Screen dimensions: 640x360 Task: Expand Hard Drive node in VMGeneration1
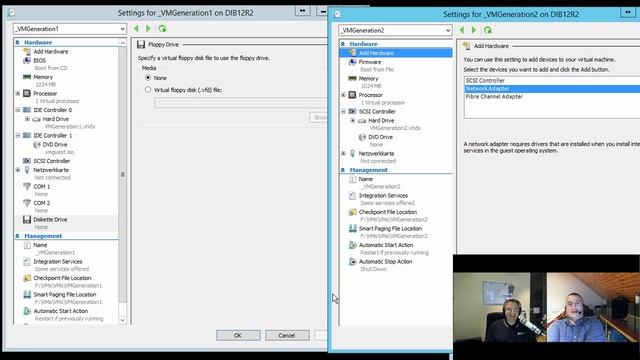pos(27,119)
